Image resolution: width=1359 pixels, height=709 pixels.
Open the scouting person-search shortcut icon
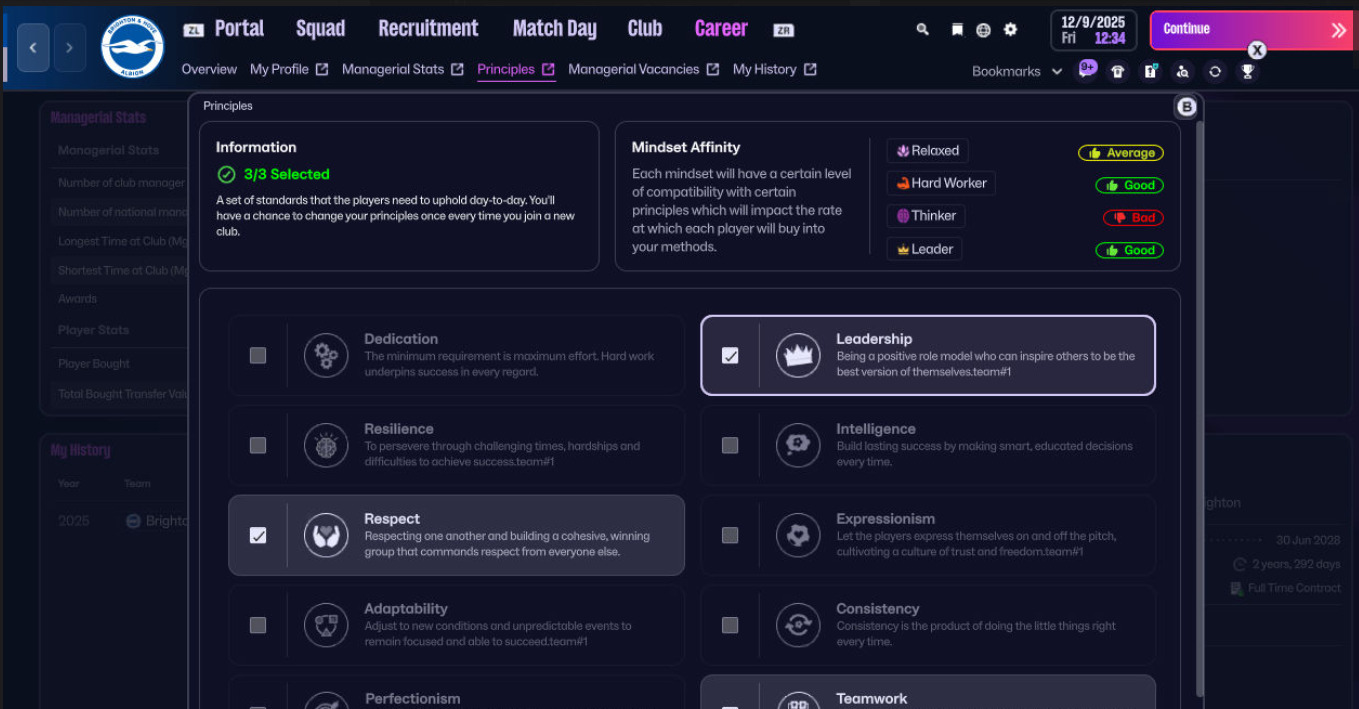tap(1183, 71)
